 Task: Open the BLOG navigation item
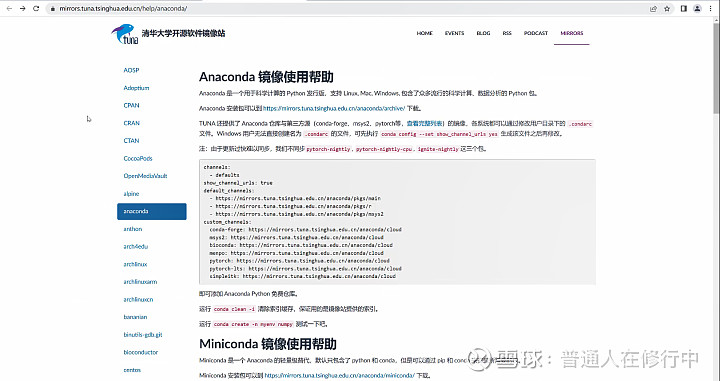coord(484,34)
